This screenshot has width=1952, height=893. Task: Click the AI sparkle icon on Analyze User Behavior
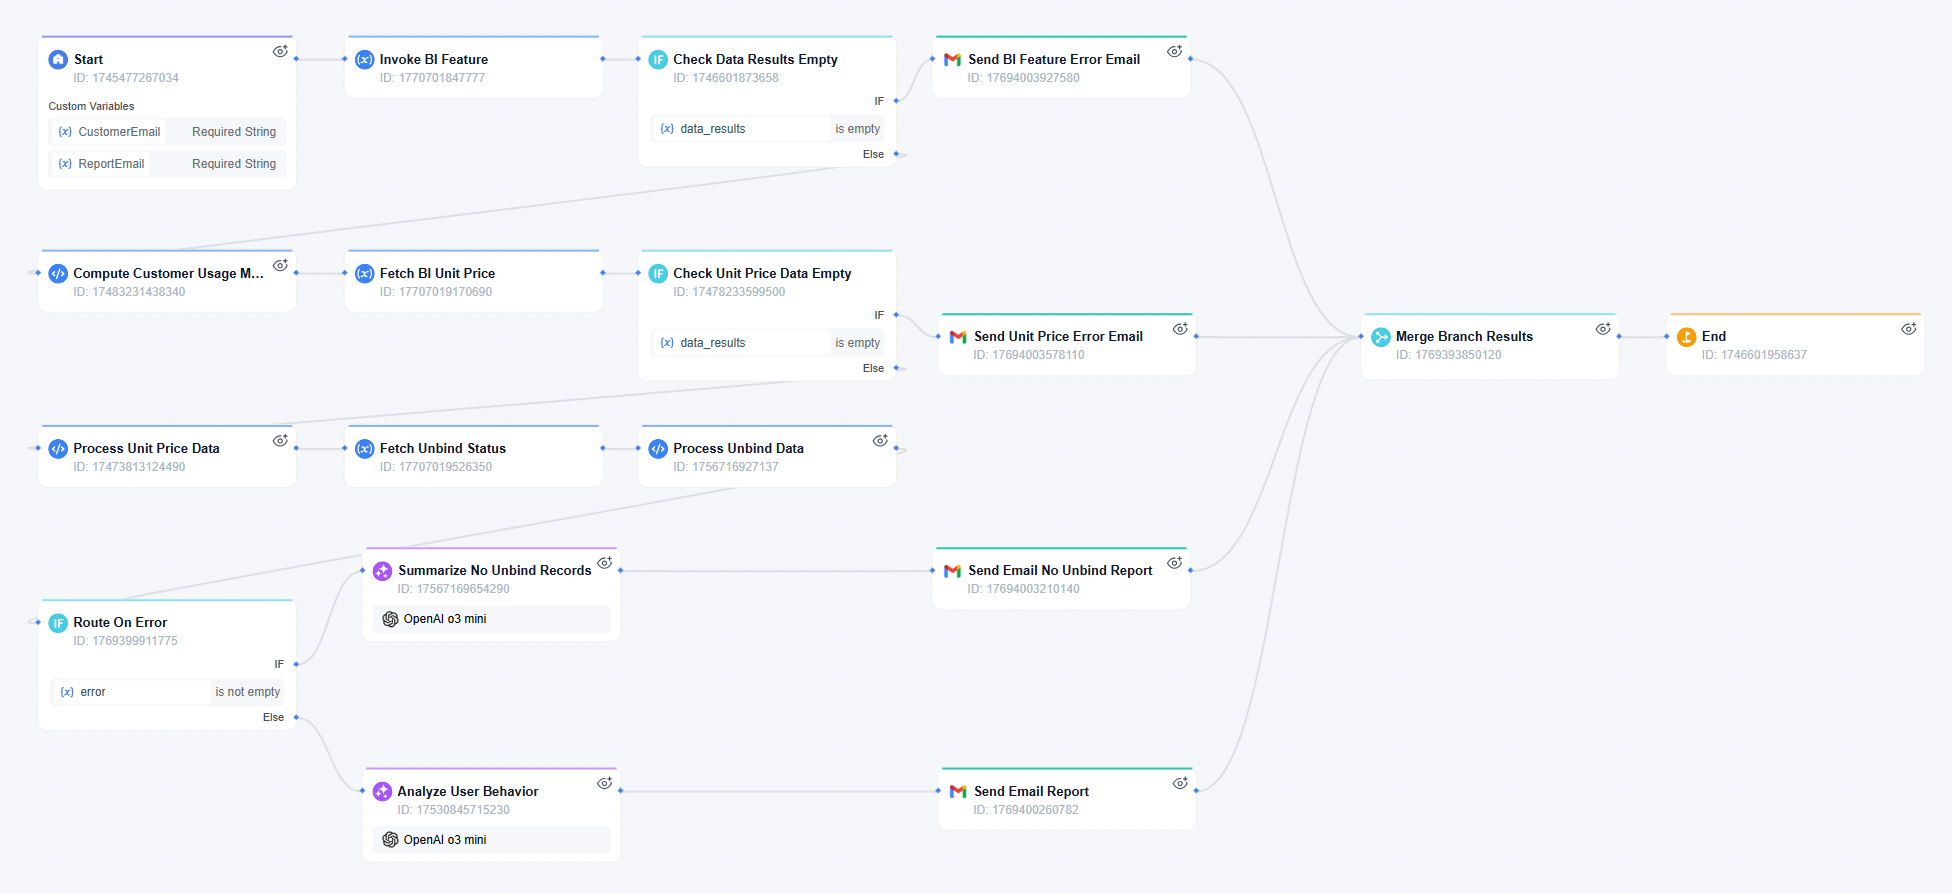point(382,792)
